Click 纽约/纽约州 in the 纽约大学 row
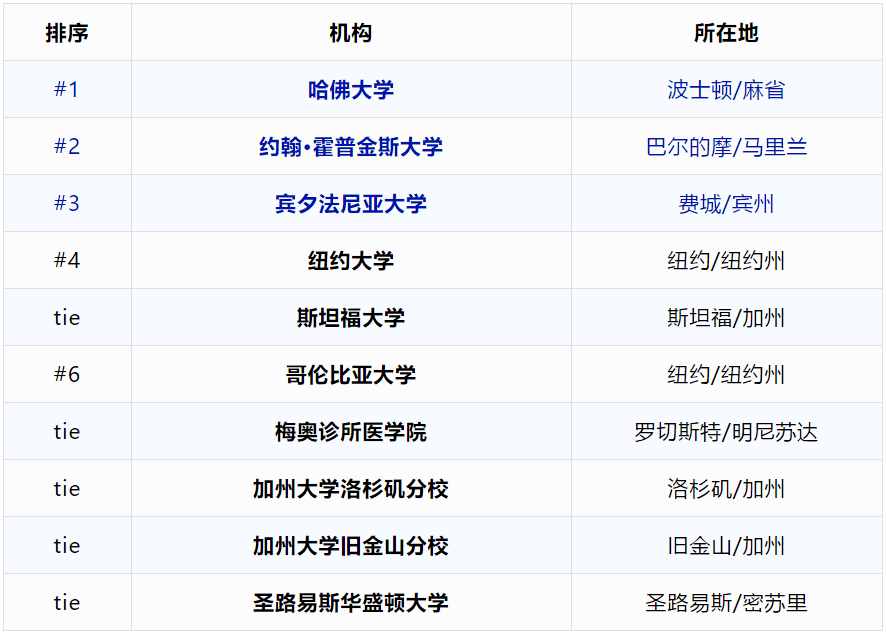Viewport: 886px width, 636px height. [726, 261]
